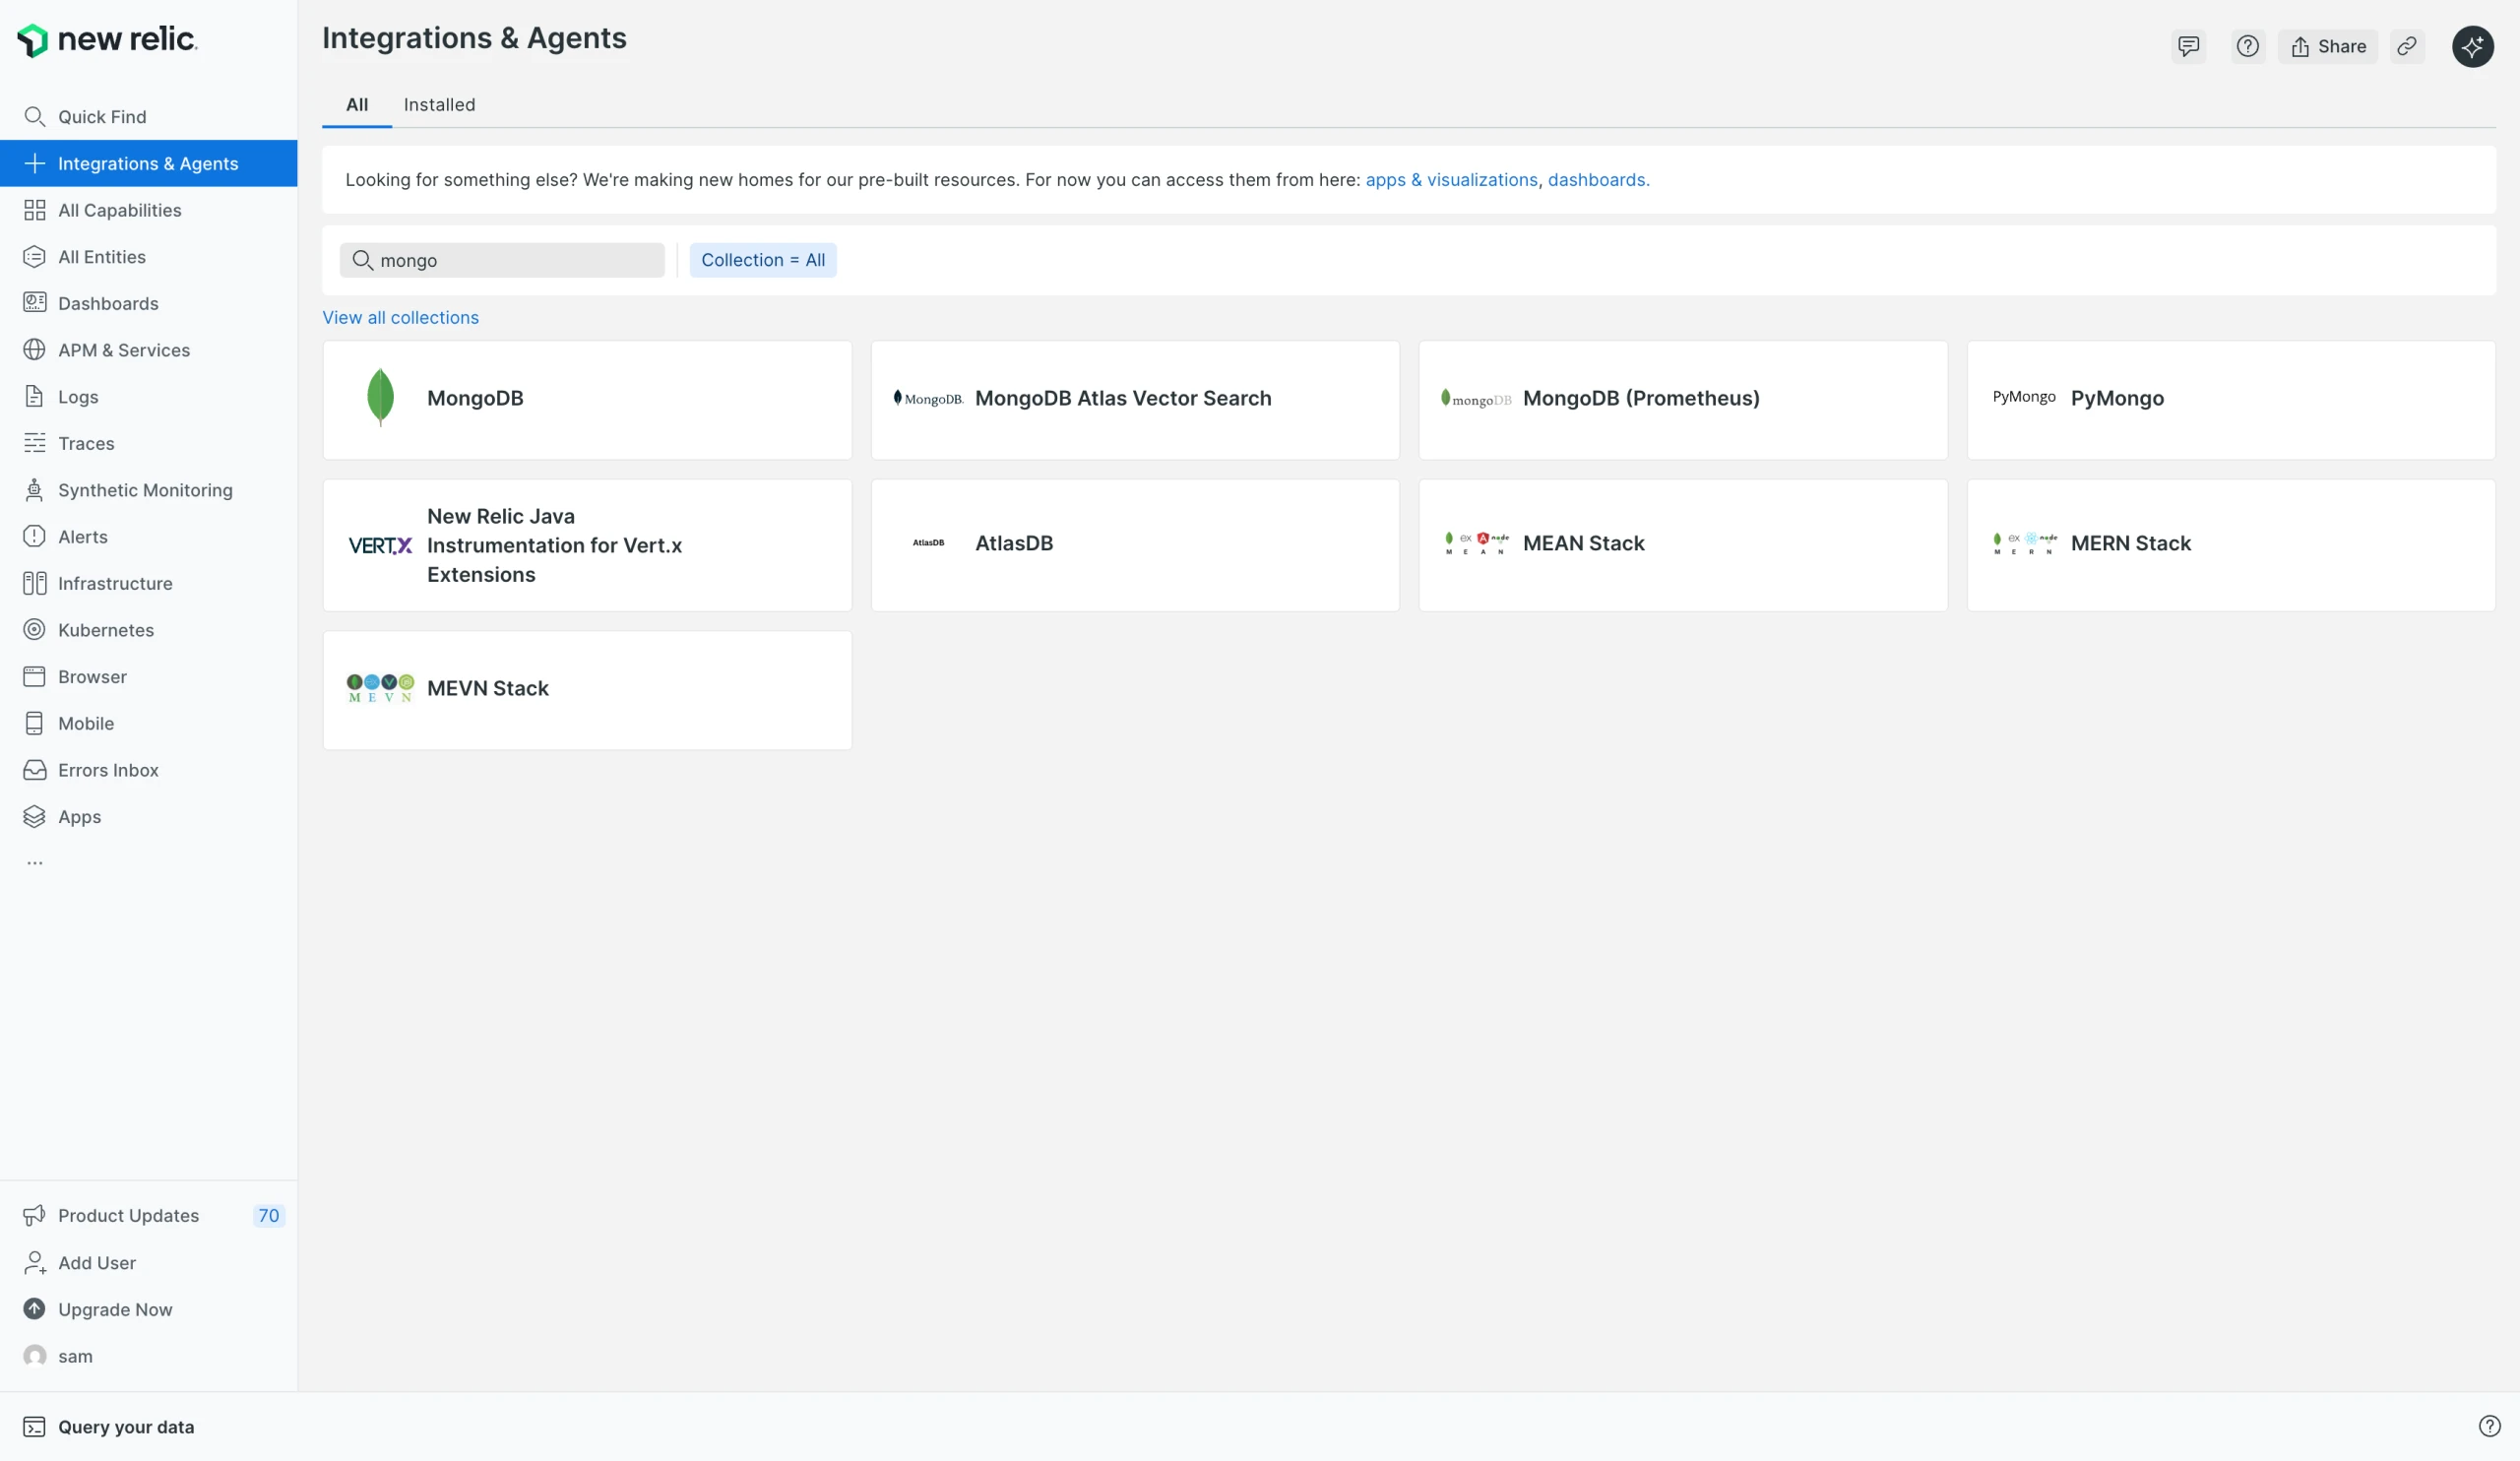Open the Collection = All filter

pos(763,260)
